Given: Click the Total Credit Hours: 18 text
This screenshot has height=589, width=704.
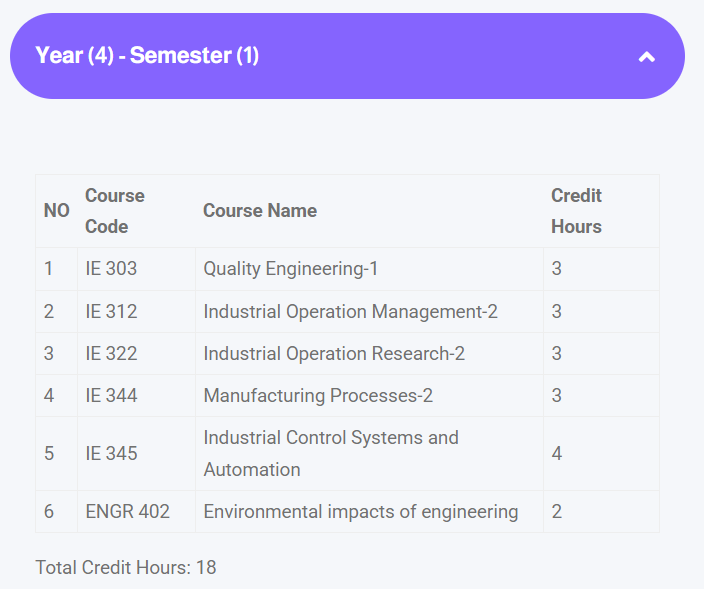Looking at the screenshot, I should (x=125, y=568).
